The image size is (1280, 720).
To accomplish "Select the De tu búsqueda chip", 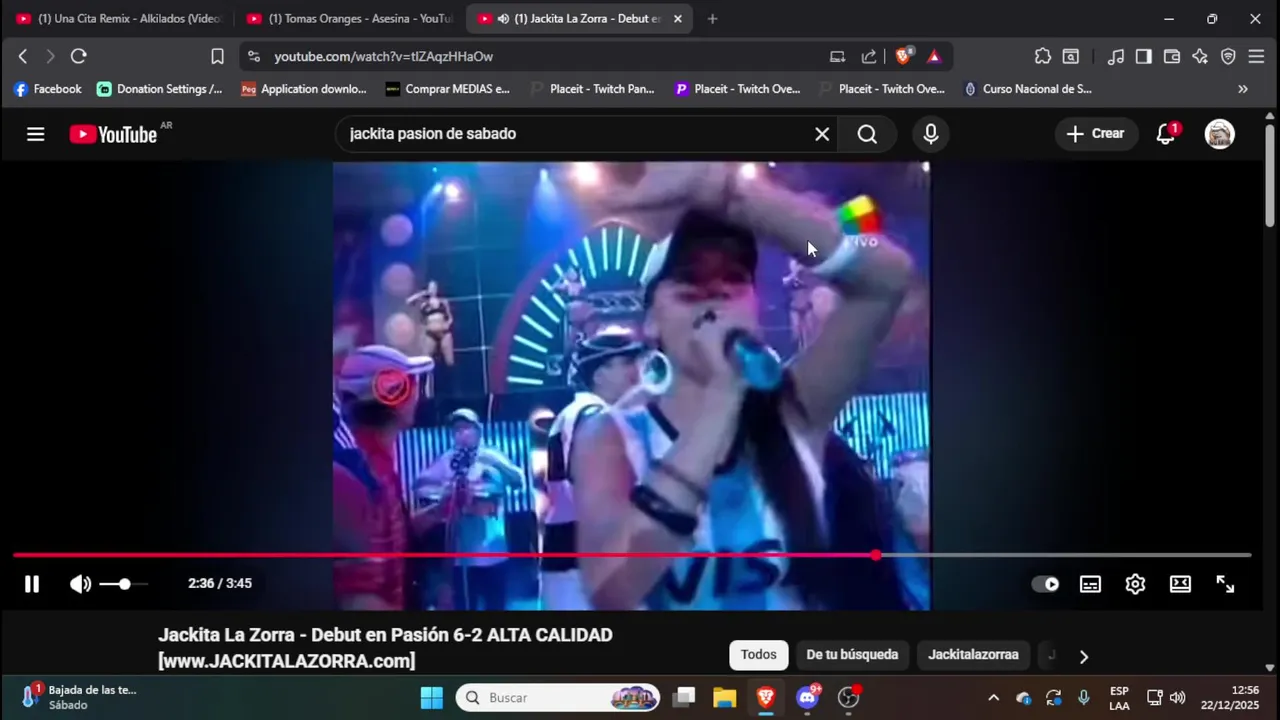I will click(852, 655).
